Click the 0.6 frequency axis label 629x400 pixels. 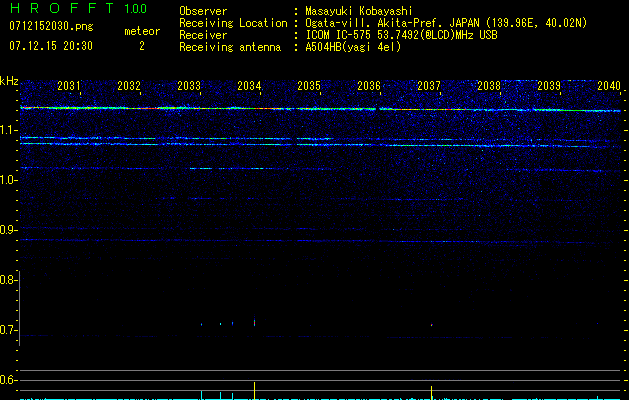[x=8, y=380]
